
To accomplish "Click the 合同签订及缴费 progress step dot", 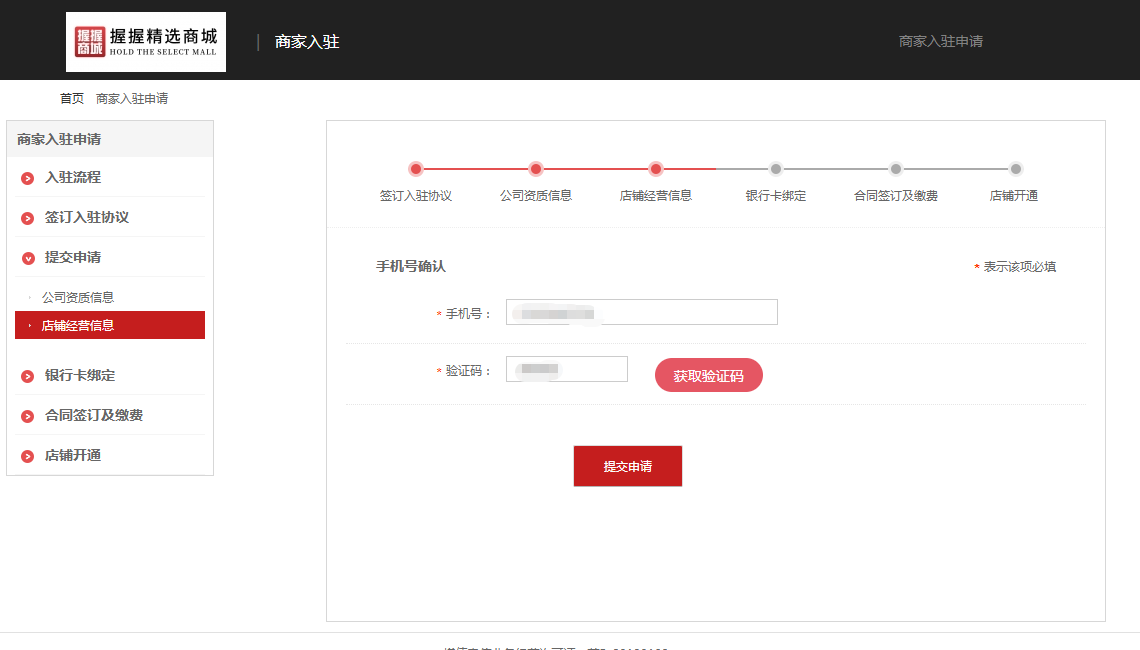I will pos(896,169).
